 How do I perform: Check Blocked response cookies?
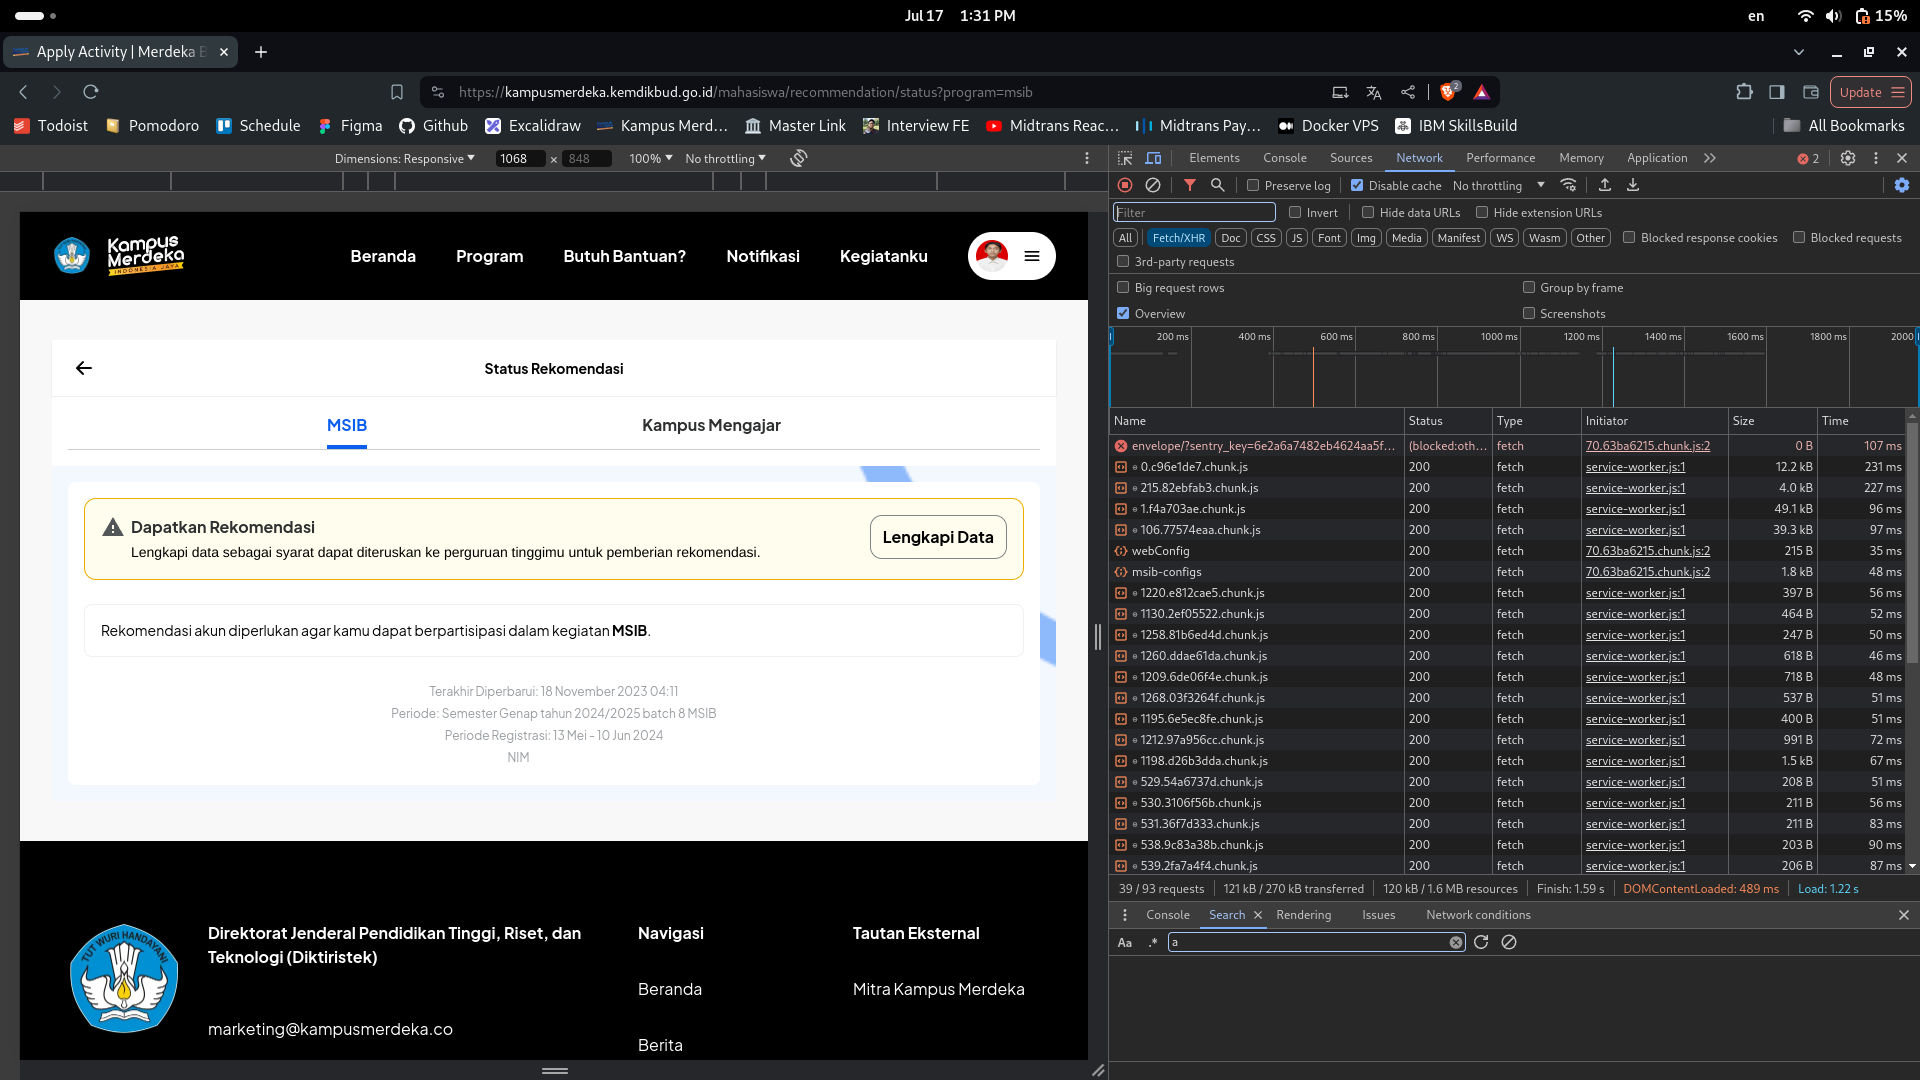(1629, 237)
